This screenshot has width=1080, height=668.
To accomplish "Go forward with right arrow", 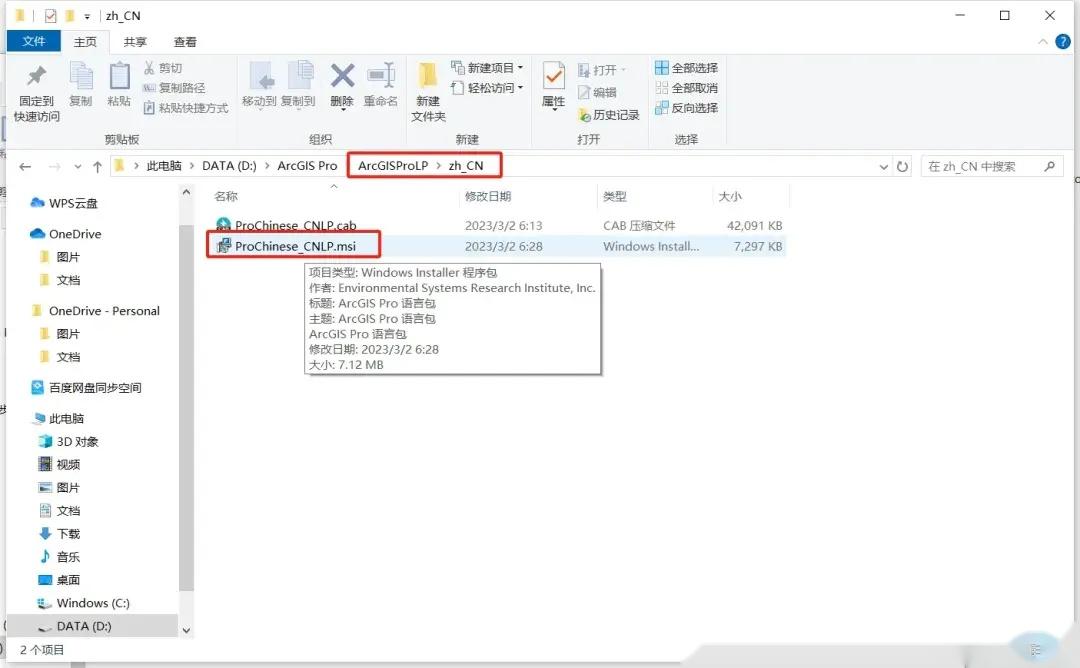I will click(55, 167).
